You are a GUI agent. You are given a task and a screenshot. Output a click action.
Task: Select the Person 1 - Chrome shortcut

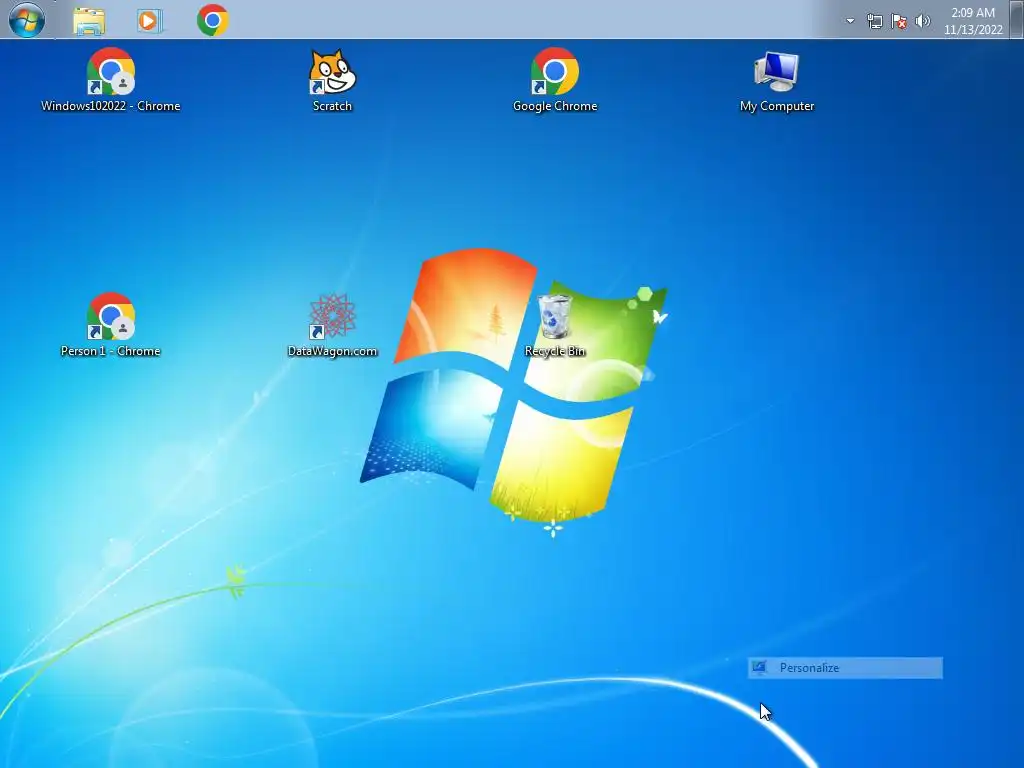(110, 325)
